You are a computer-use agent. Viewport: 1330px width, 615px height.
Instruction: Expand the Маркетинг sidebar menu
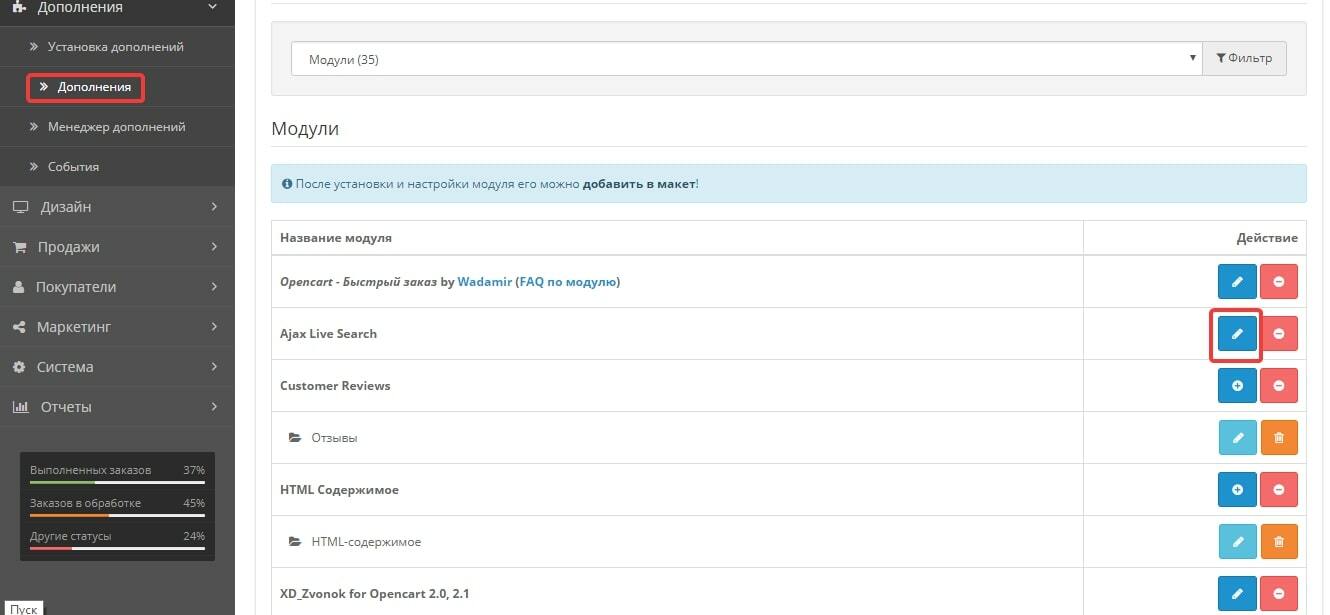click(117, 327)
